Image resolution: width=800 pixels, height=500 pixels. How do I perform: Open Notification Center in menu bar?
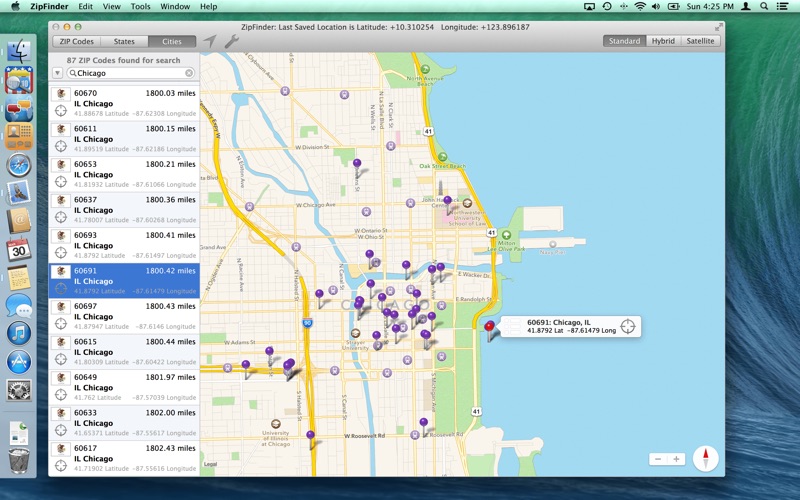(782, 6)
